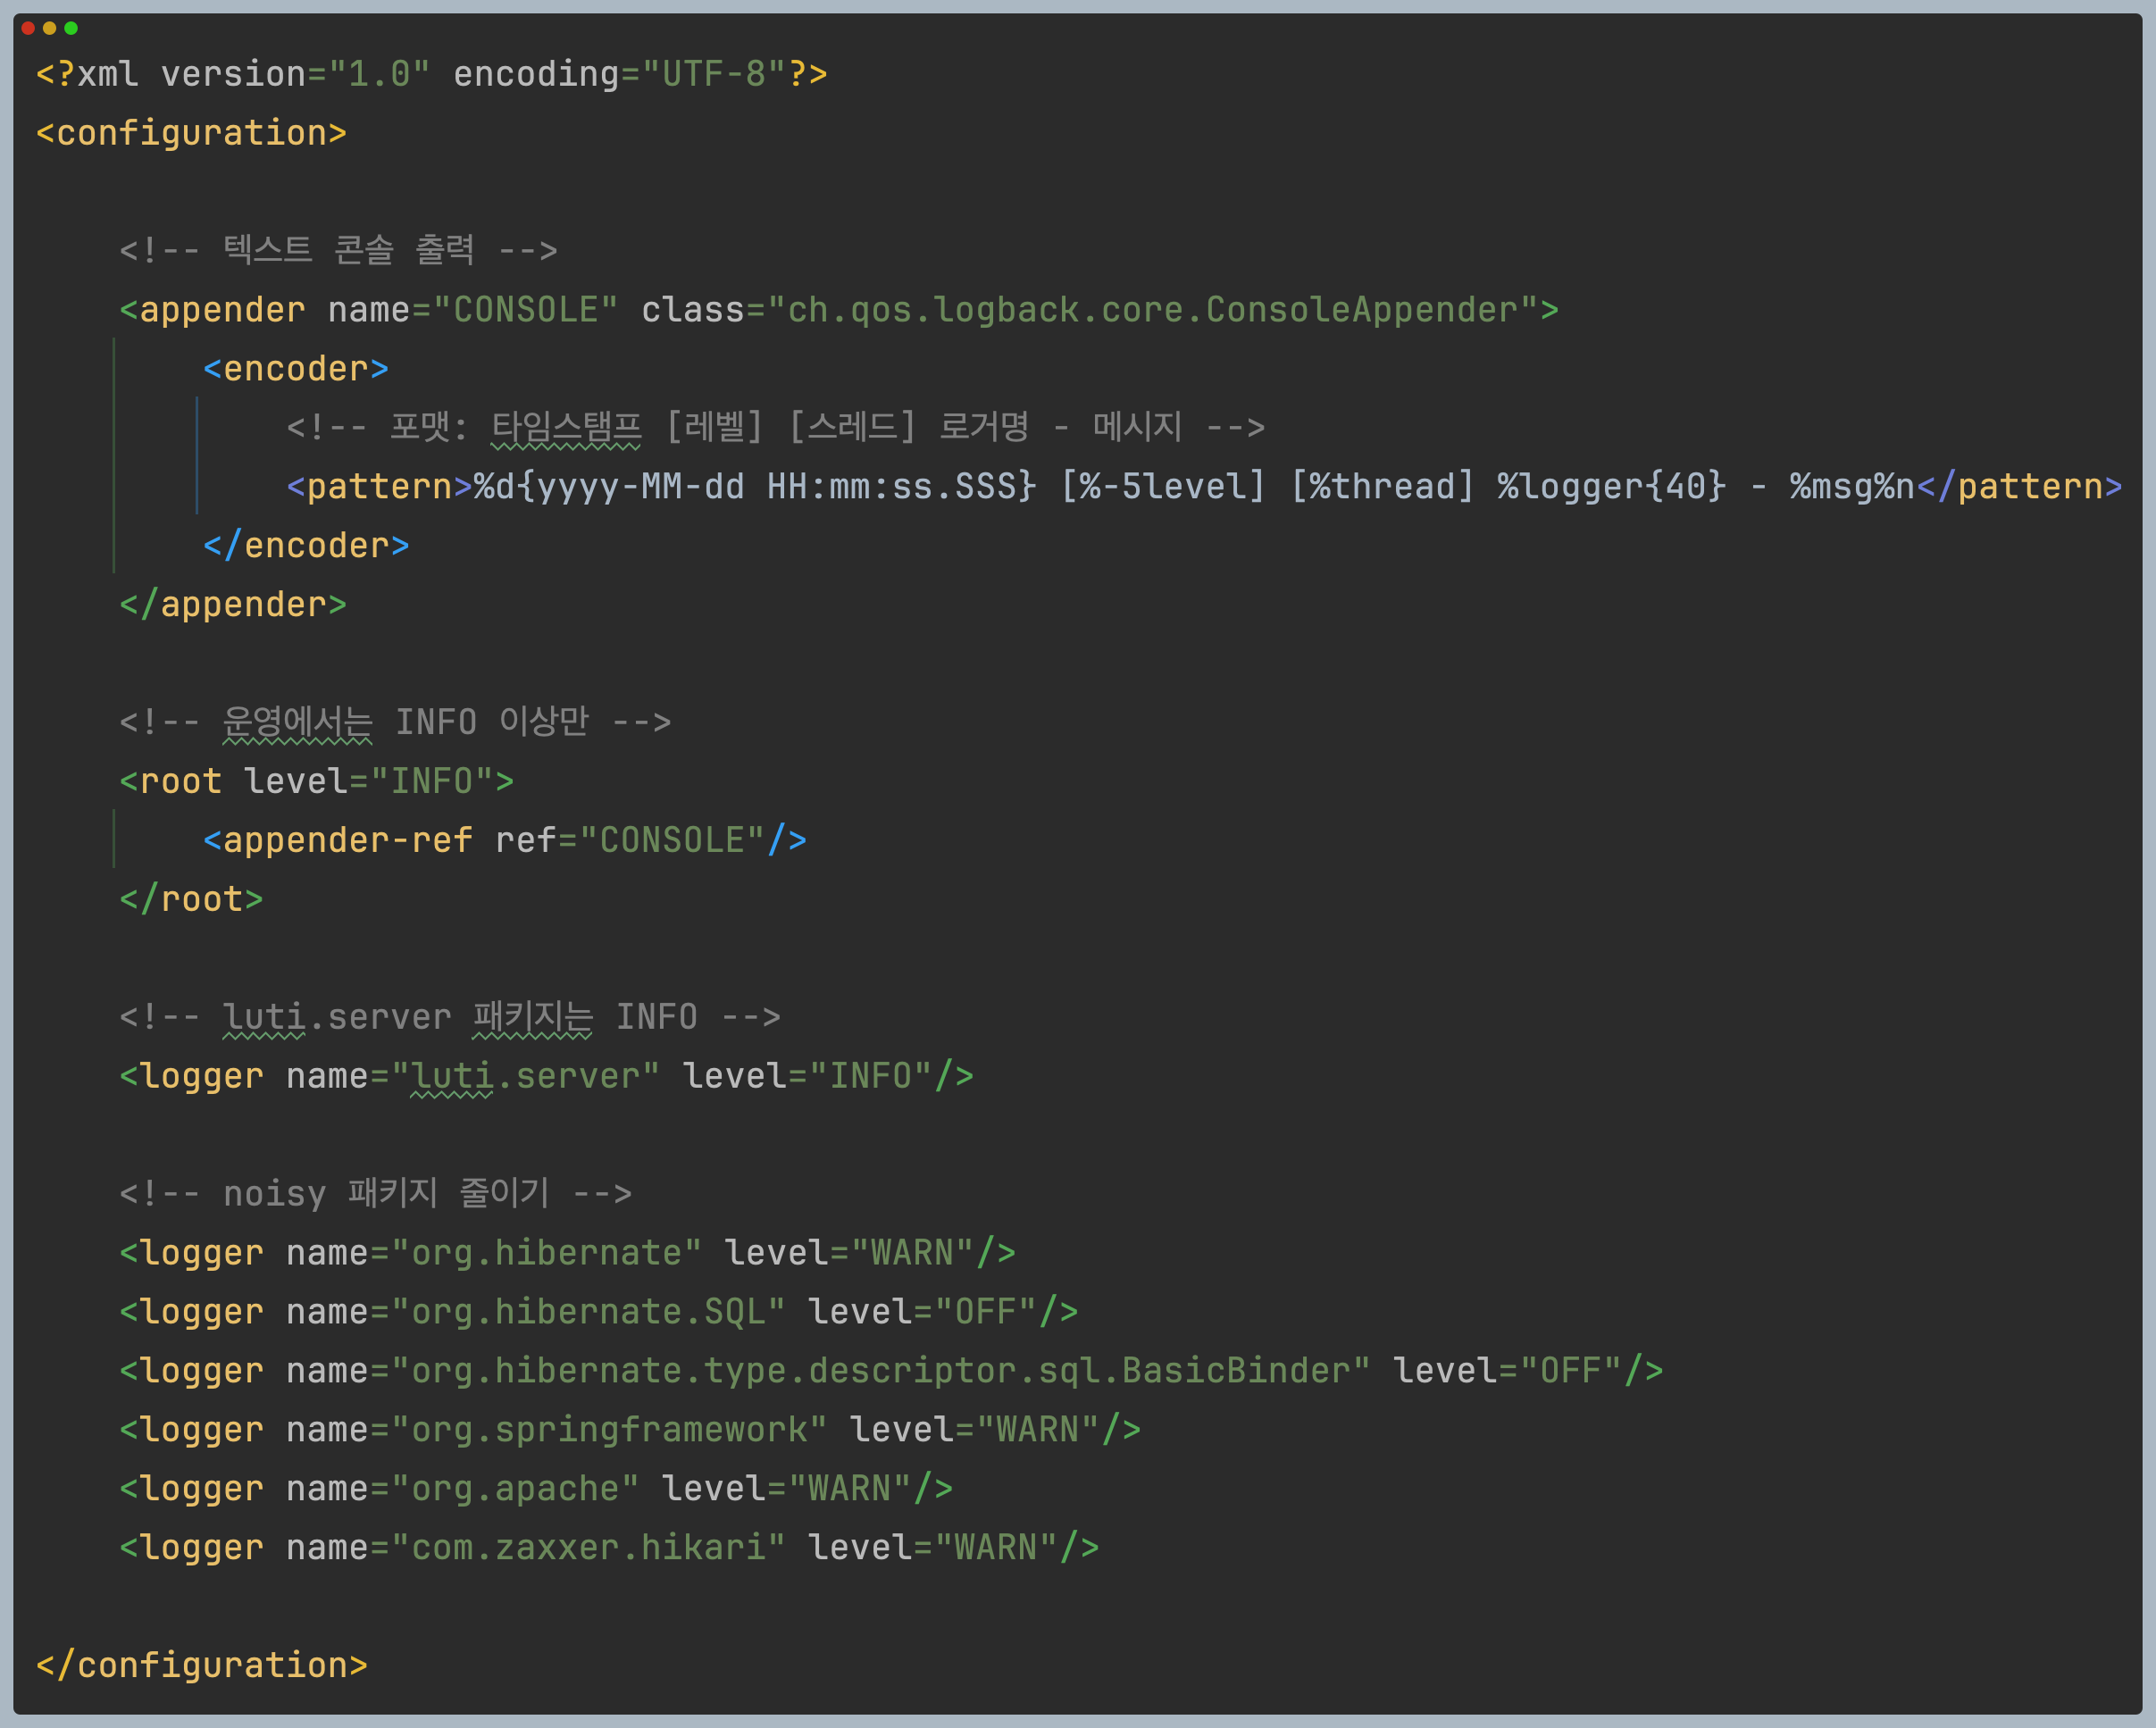The height and width of the screenshot is (1728, 2156).
Task: Click the opening configuration tag
Action: [x=191, y=133]
